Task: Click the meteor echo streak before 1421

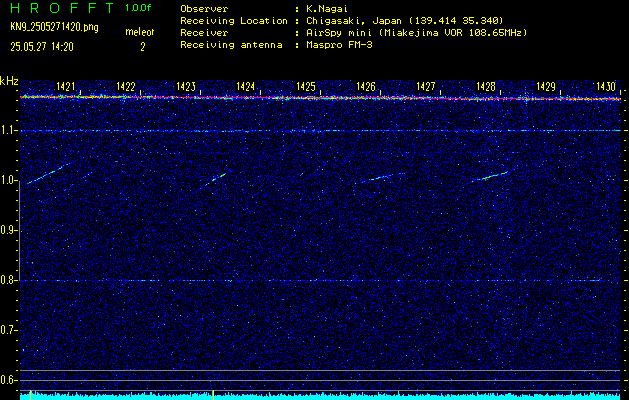Action: pos(48,173)
